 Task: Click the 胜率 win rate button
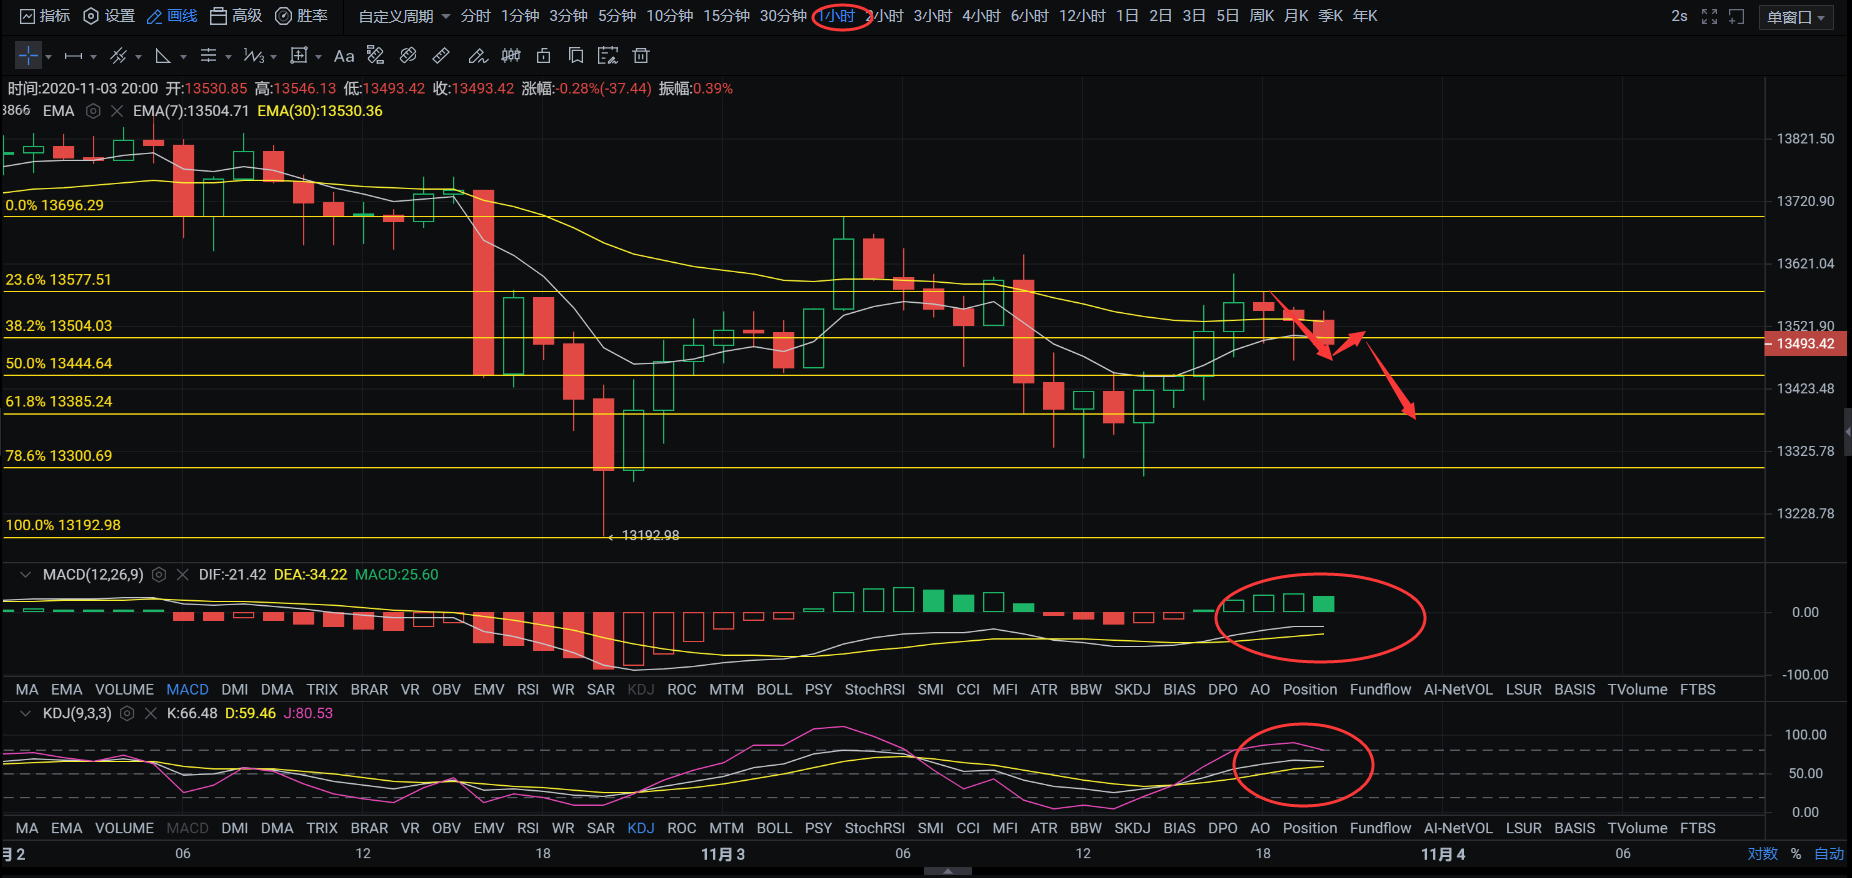[x=302, y=16]
